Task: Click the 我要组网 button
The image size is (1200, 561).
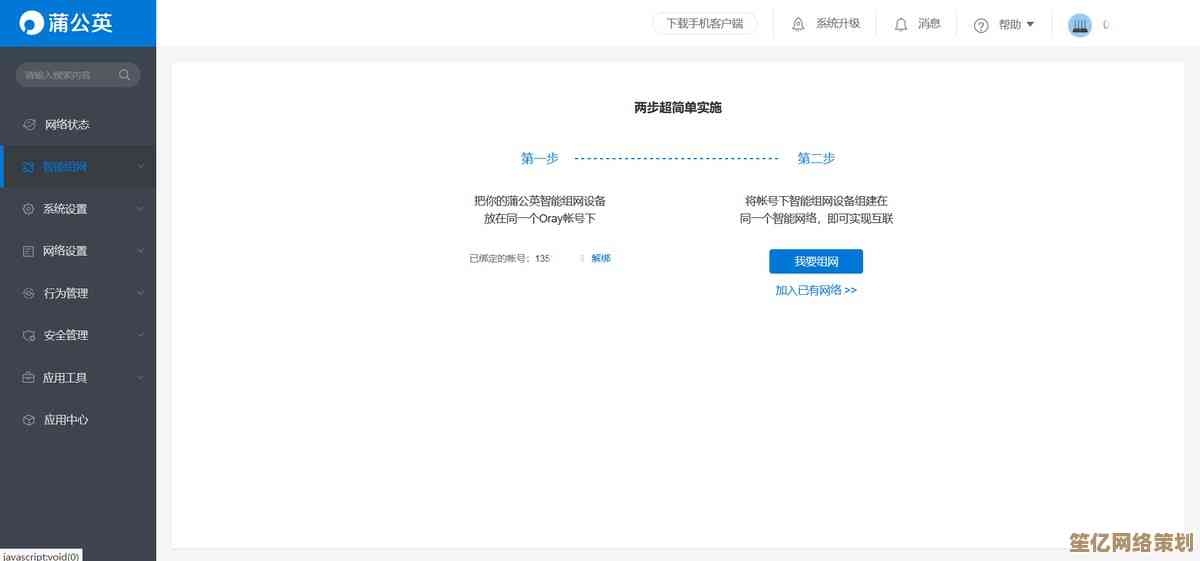Action: click(816, 261)
